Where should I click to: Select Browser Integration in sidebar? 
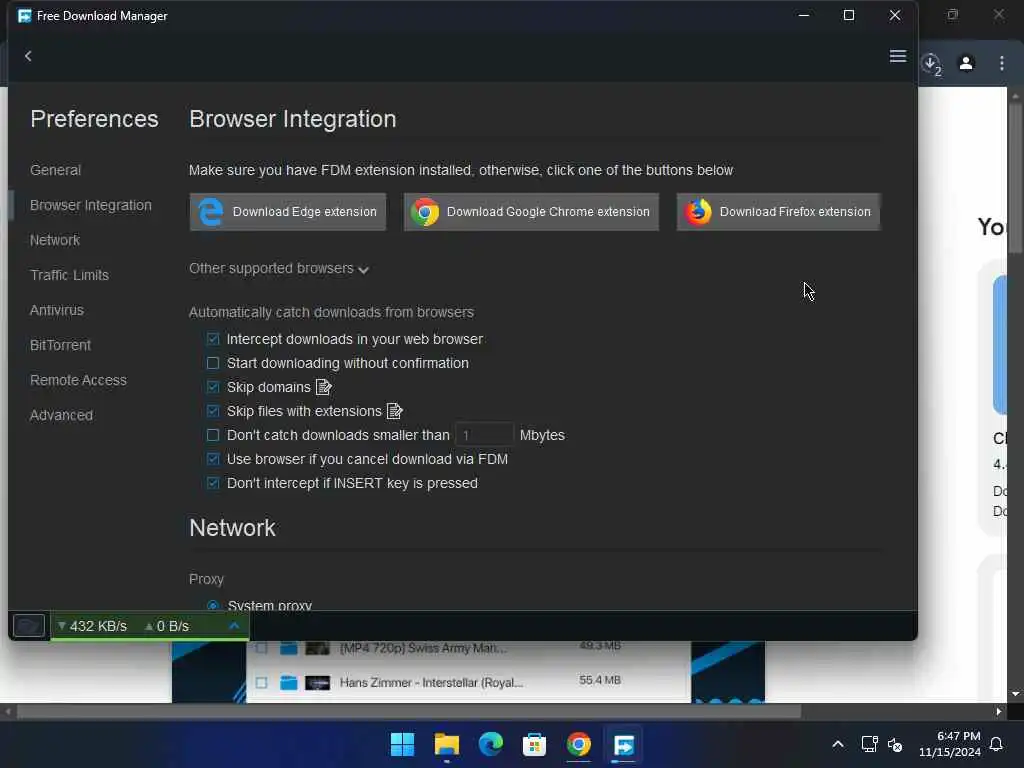click(91, 205)
